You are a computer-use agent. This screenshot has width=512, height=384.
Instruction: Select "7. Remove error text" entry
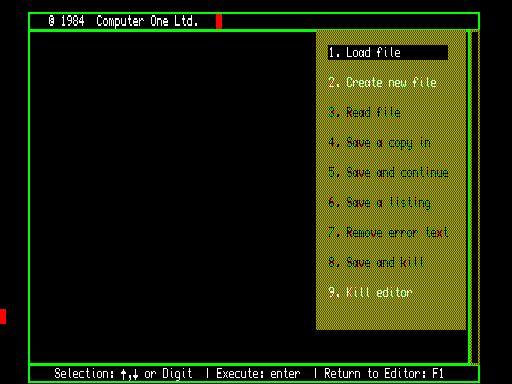(x=388, y=232)
